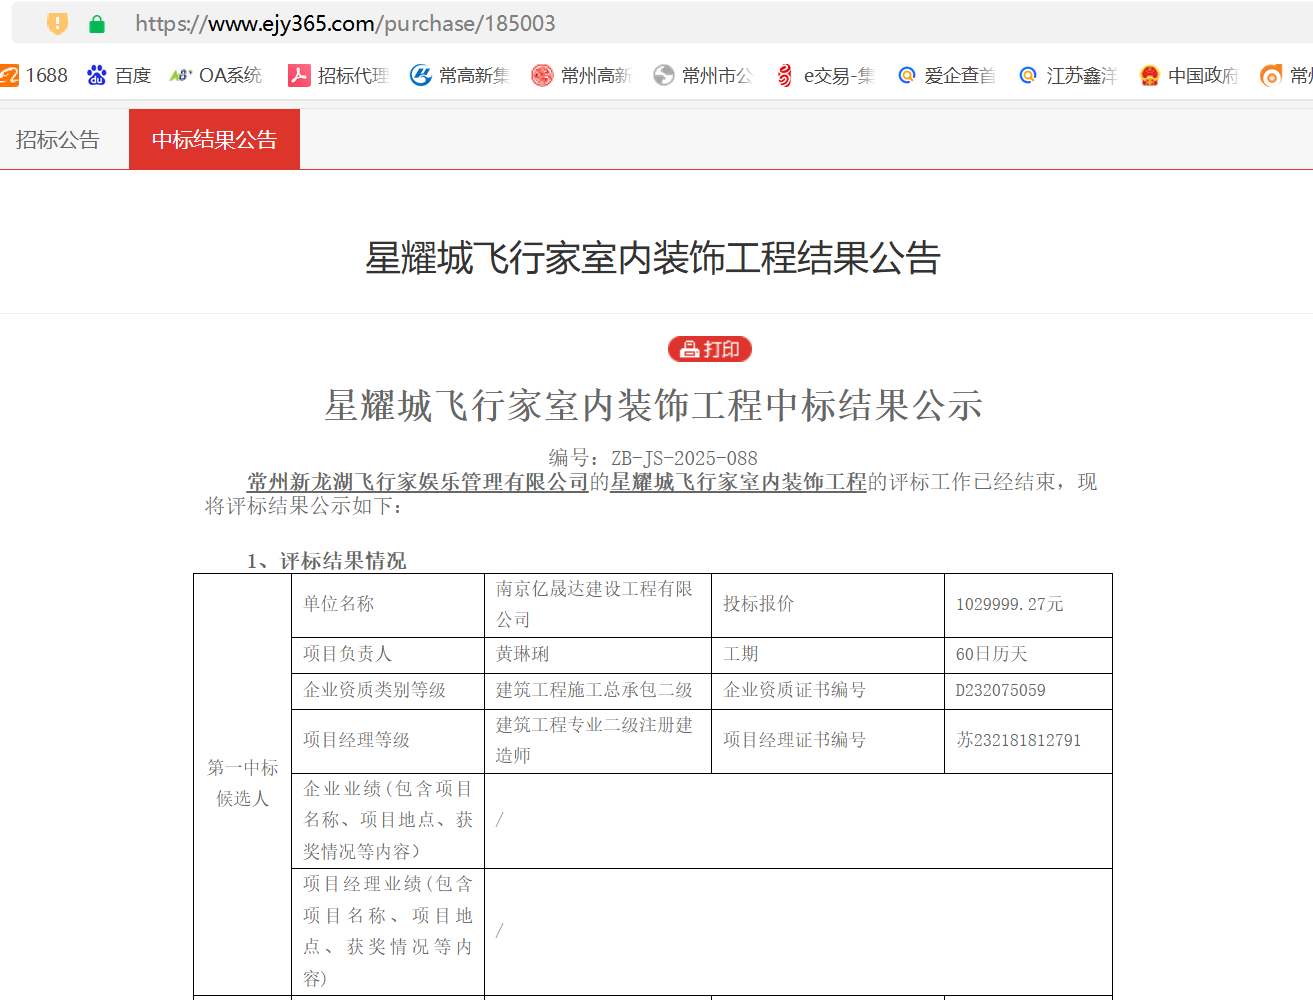Open the 中国政府 bookmark

1189,75
